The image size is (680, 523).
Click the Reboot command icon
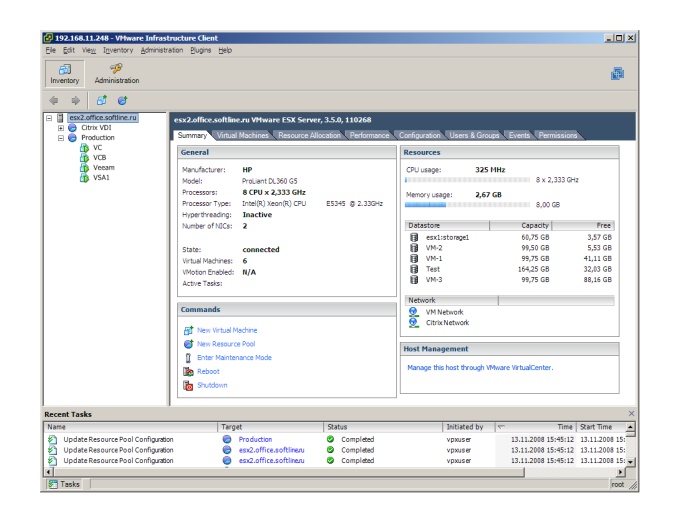[x=188, y=372]
